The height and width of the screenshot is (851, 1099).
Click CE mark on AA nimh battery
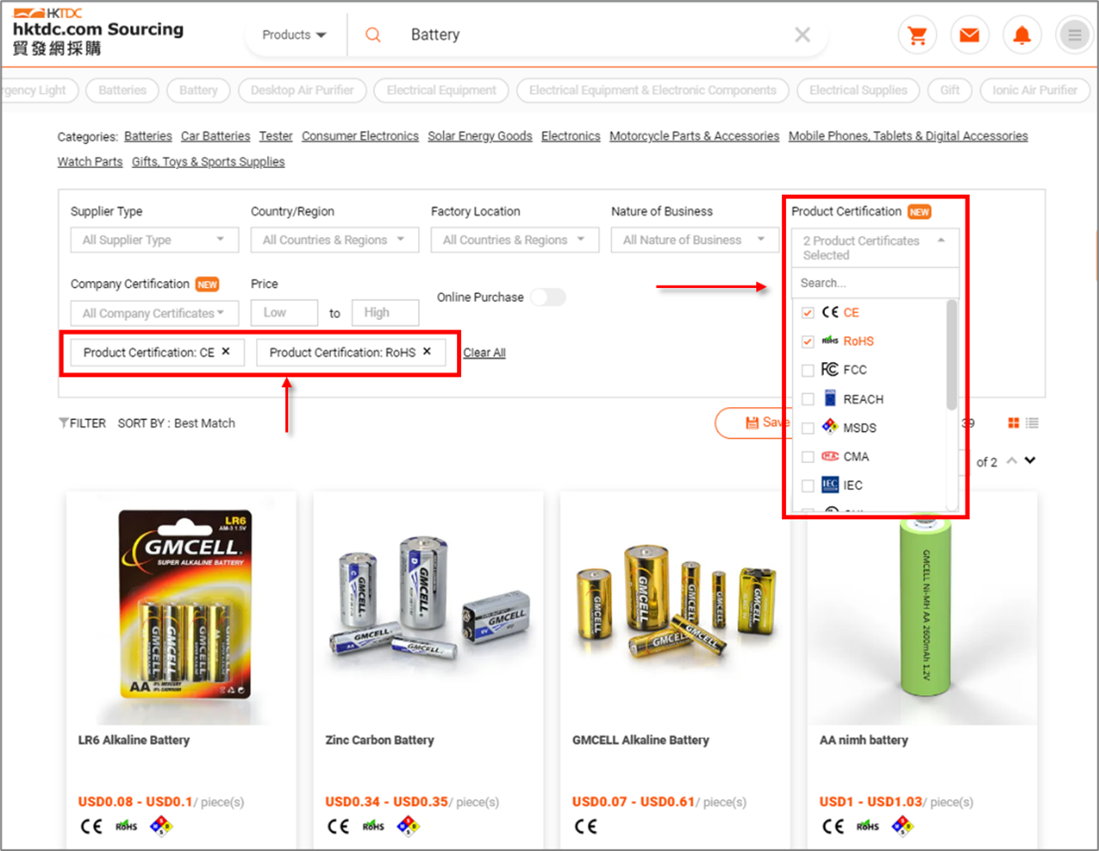[x=833, y=826]
